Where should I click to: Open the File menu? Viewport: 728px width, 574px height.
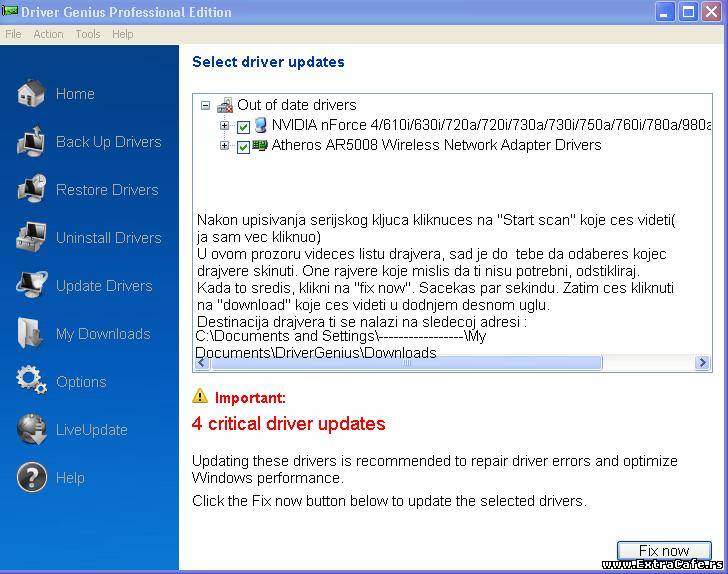point(13,34)
